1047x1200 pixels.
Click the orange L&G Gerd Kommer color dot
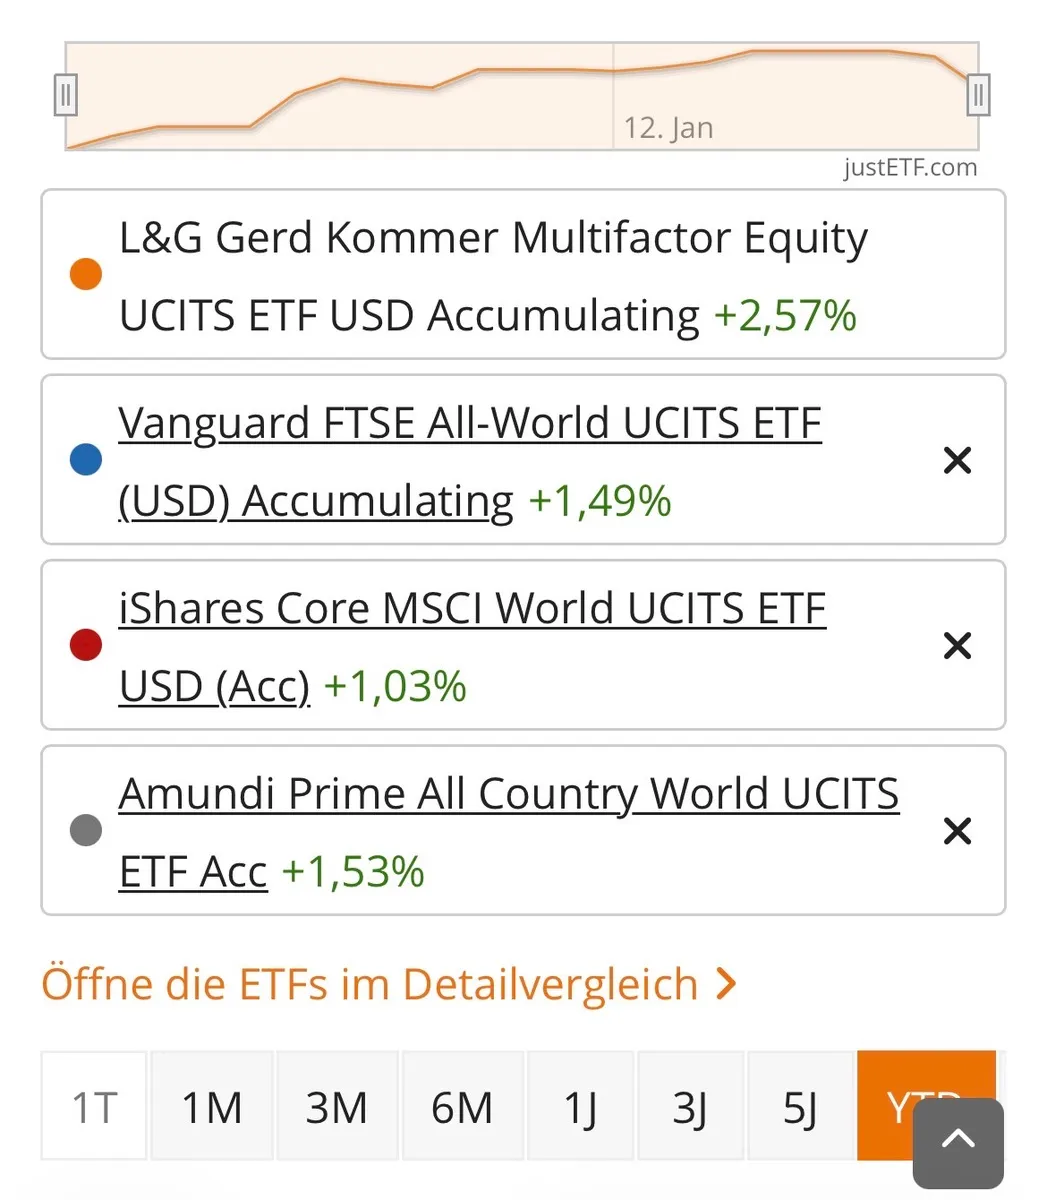86,274
